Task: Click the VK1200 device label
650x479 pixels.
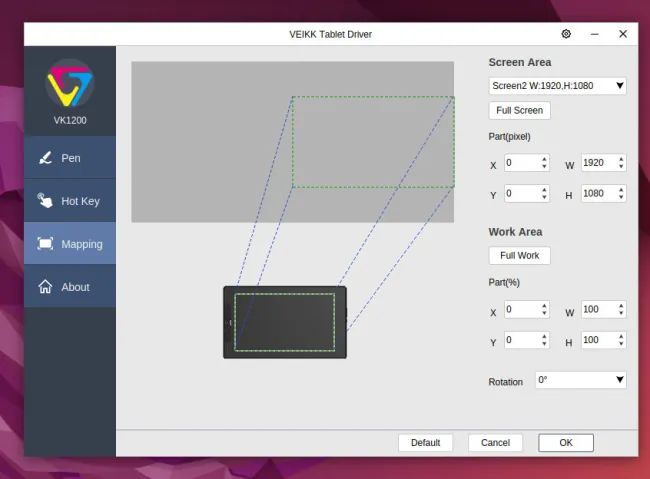Action: pyautogui.click(x=70, y=120)
